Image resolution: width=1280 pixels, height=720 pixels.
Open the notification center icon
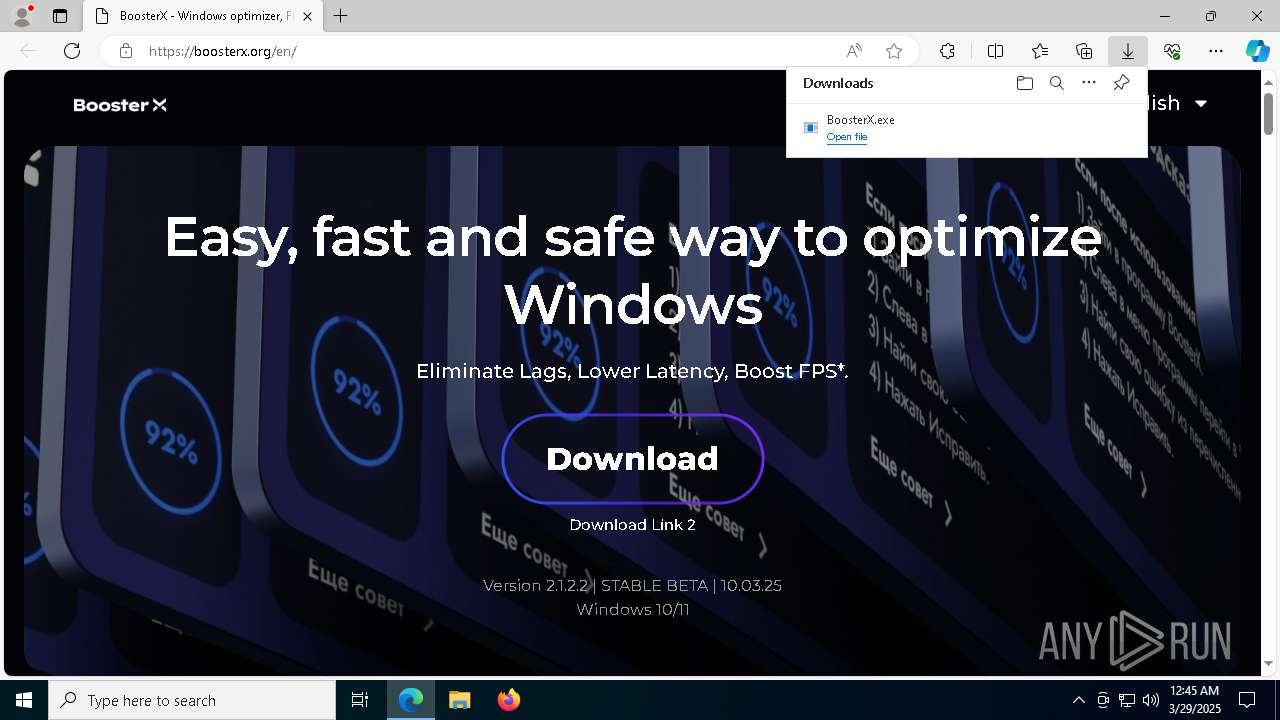point(1248,700)
